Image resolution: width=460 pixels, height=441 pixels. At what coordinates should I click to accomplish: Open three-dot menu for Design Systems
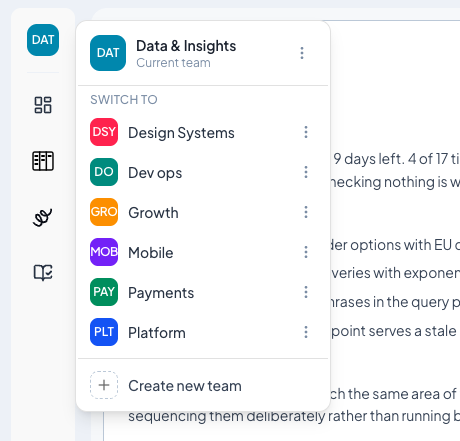(x=306, y=132)
